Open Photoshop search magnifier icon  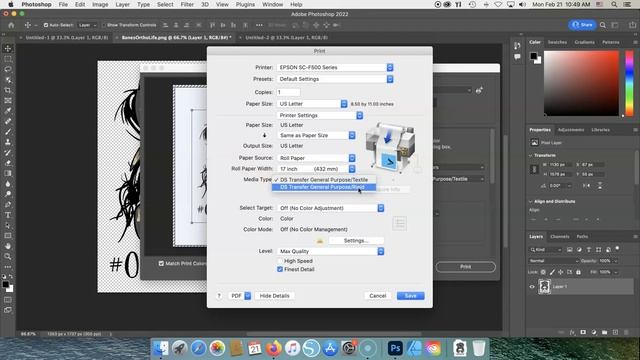[603, 25]
